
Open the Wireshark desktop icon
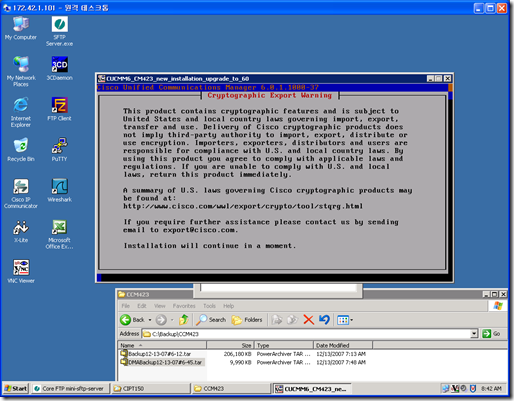pos(59,190)
